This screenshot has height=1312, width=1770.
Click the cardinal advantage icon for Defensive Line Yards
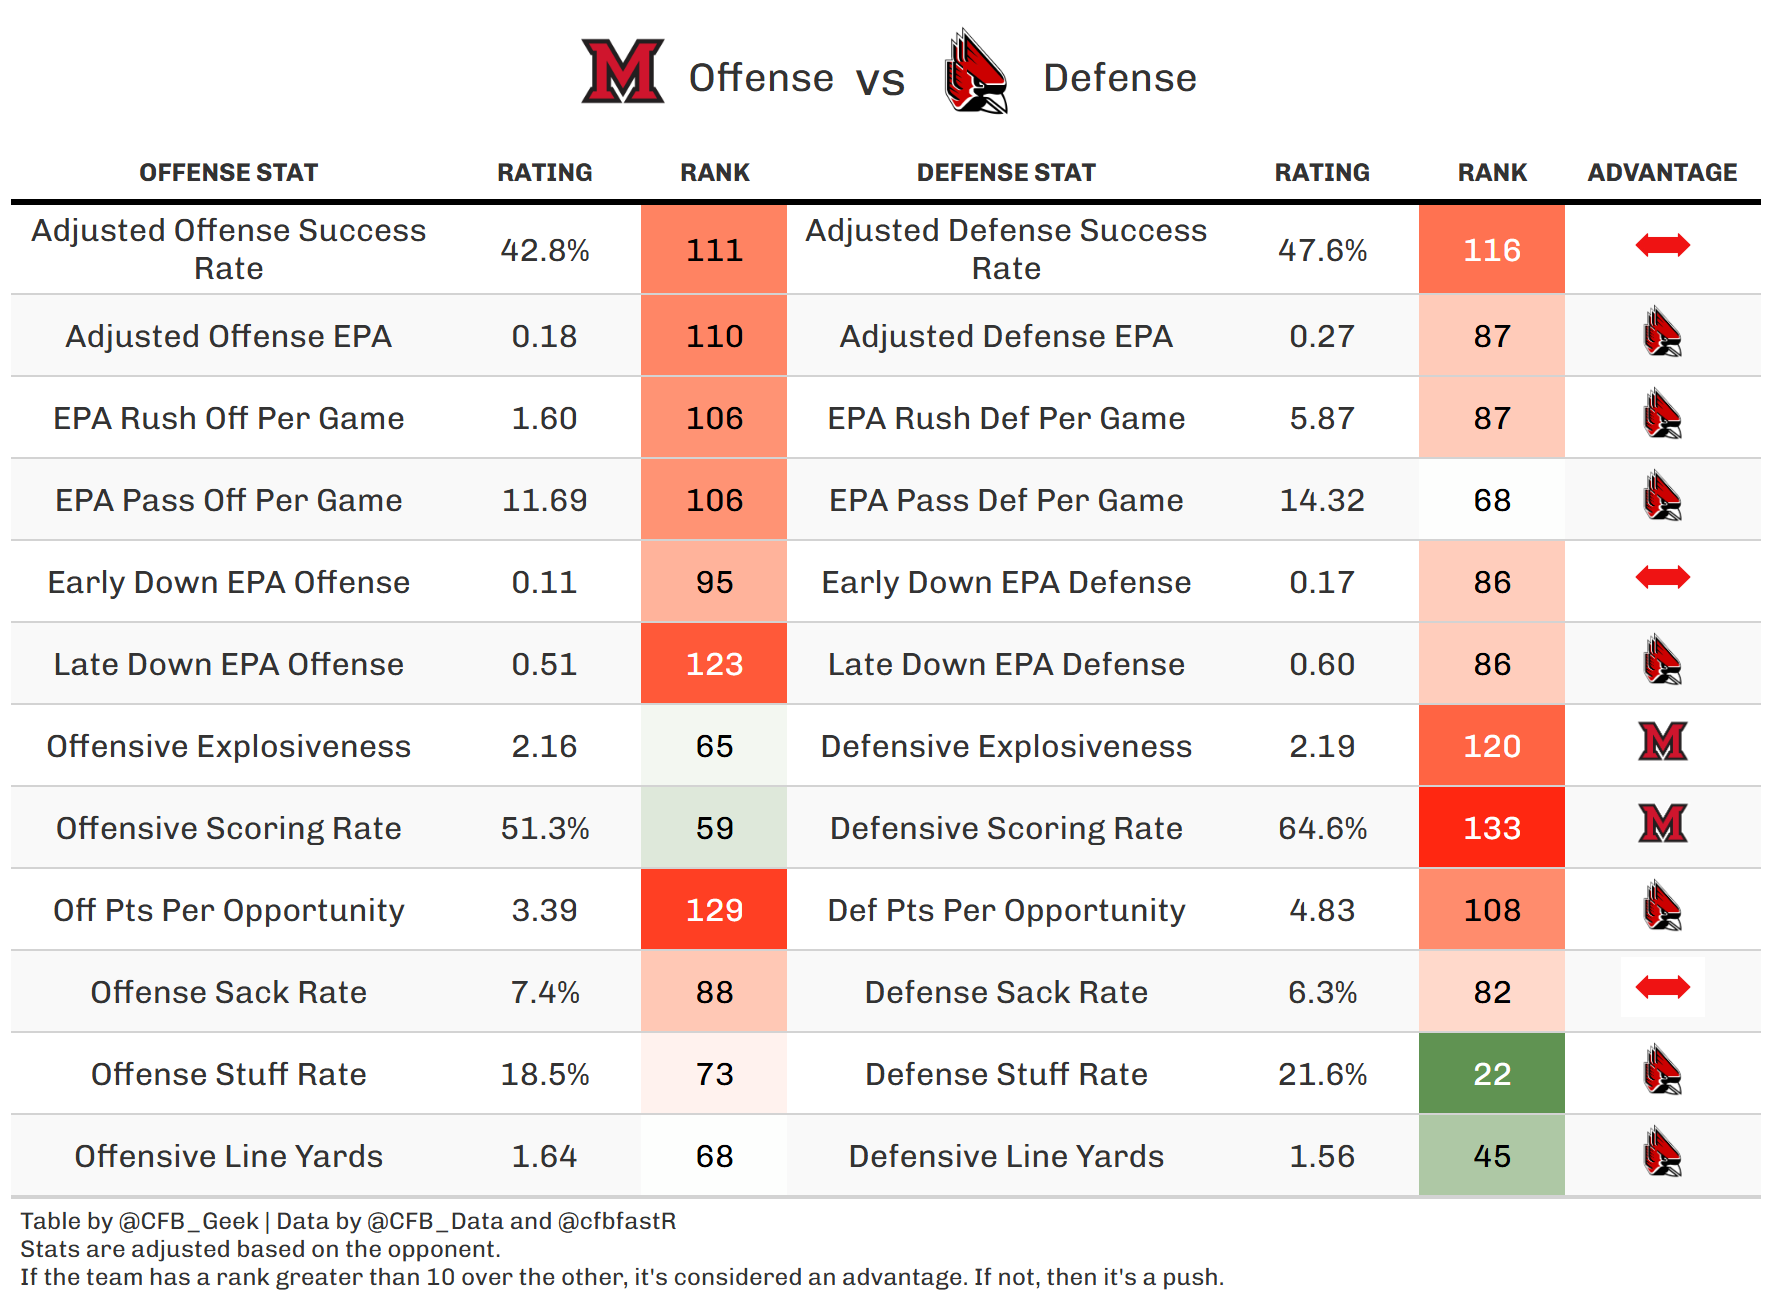pyautogui.click(x=1662, y=1152)
